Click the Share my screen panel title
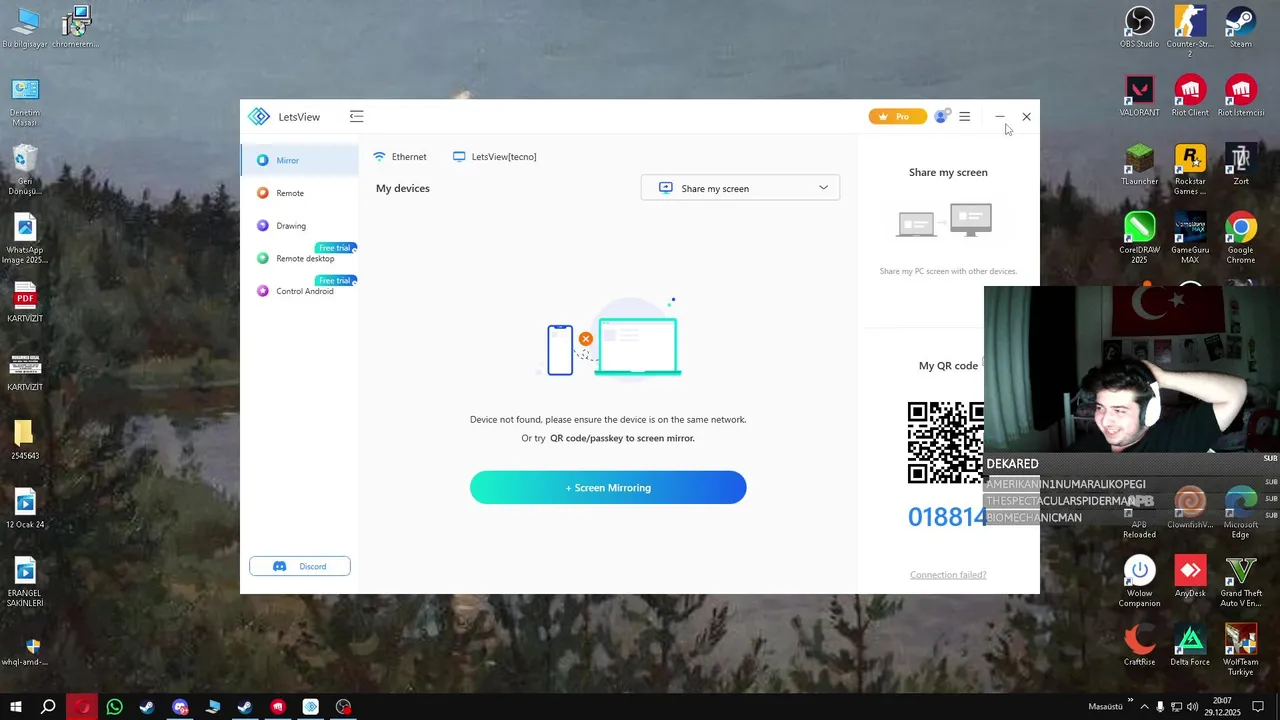1280x720 pixels. [x=948, y=172]
